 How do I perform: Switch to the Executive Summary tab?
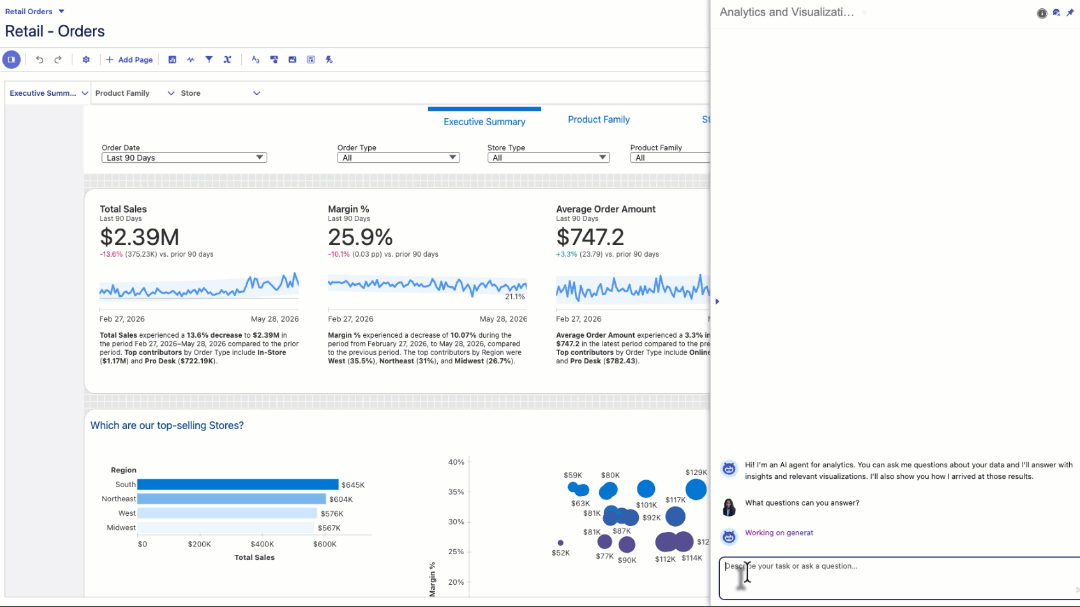click(484, 121)
